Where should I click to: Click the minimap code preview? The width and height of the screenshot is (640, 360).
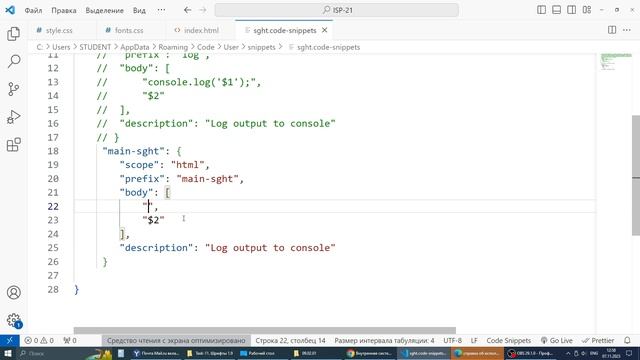point(616,61)
